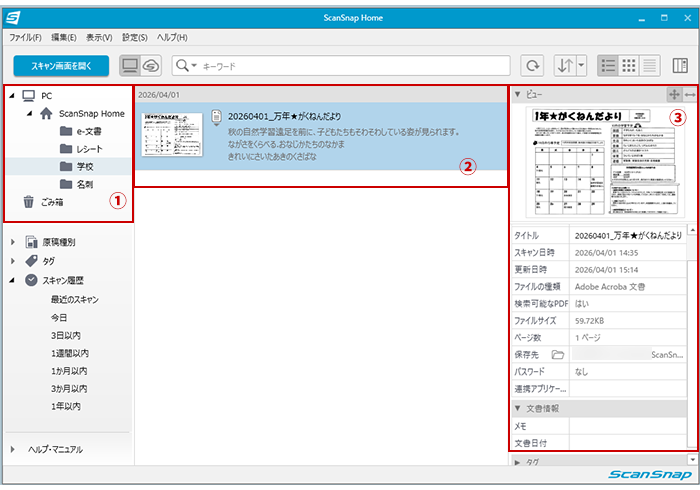Open the sort criteria dropdown arrow

[581, 66]
